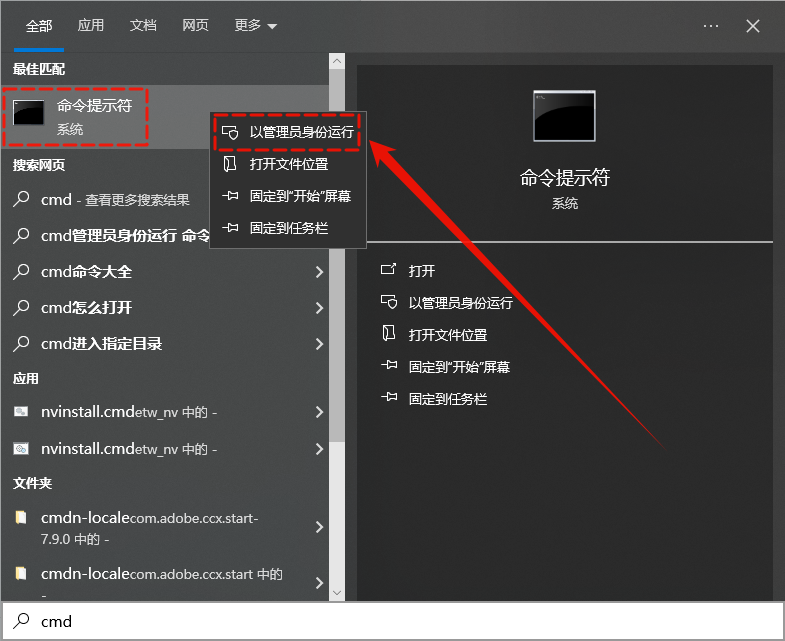Click the pin icon beside the context menu 固定到"开始"屏幕
Image resolution: width=785 pixels, height=641 pixels.
click(x=230, y=196)
